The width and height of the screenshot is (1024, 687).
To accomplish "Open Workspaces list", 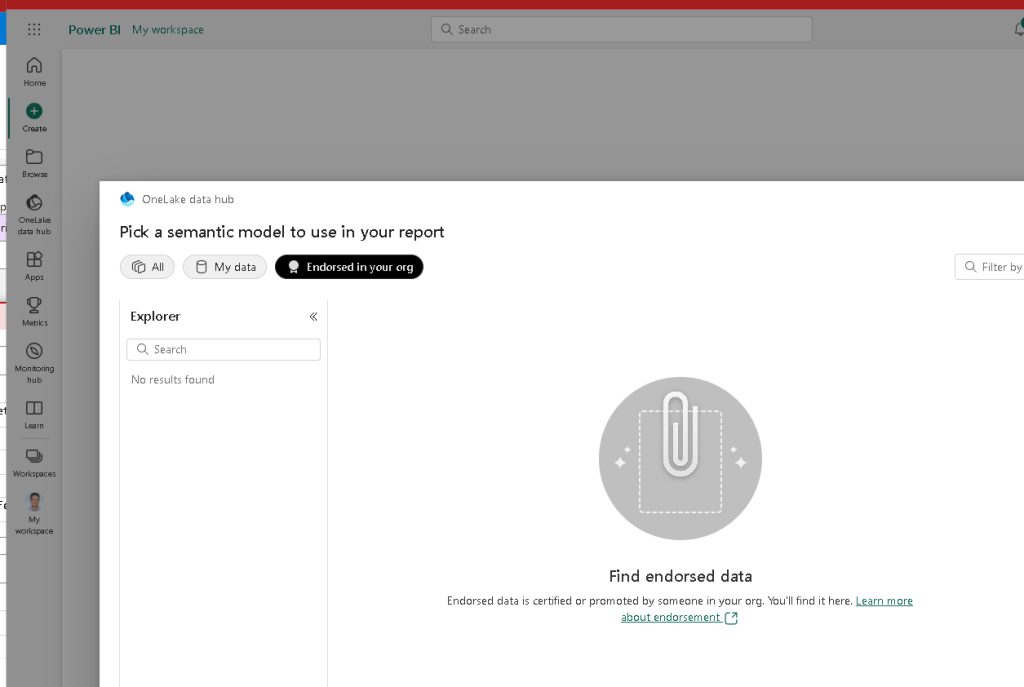I will point(35,463).
